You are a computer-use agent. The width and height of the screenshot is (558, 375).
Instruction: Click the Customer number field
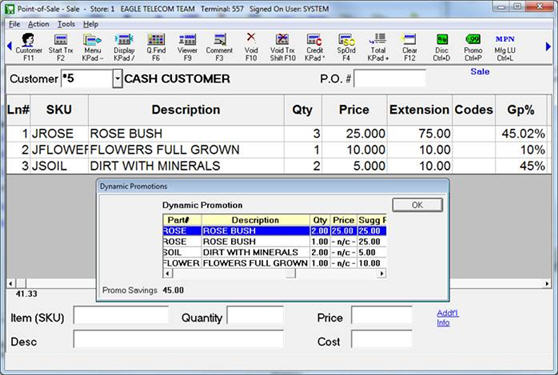click(87, 79)
